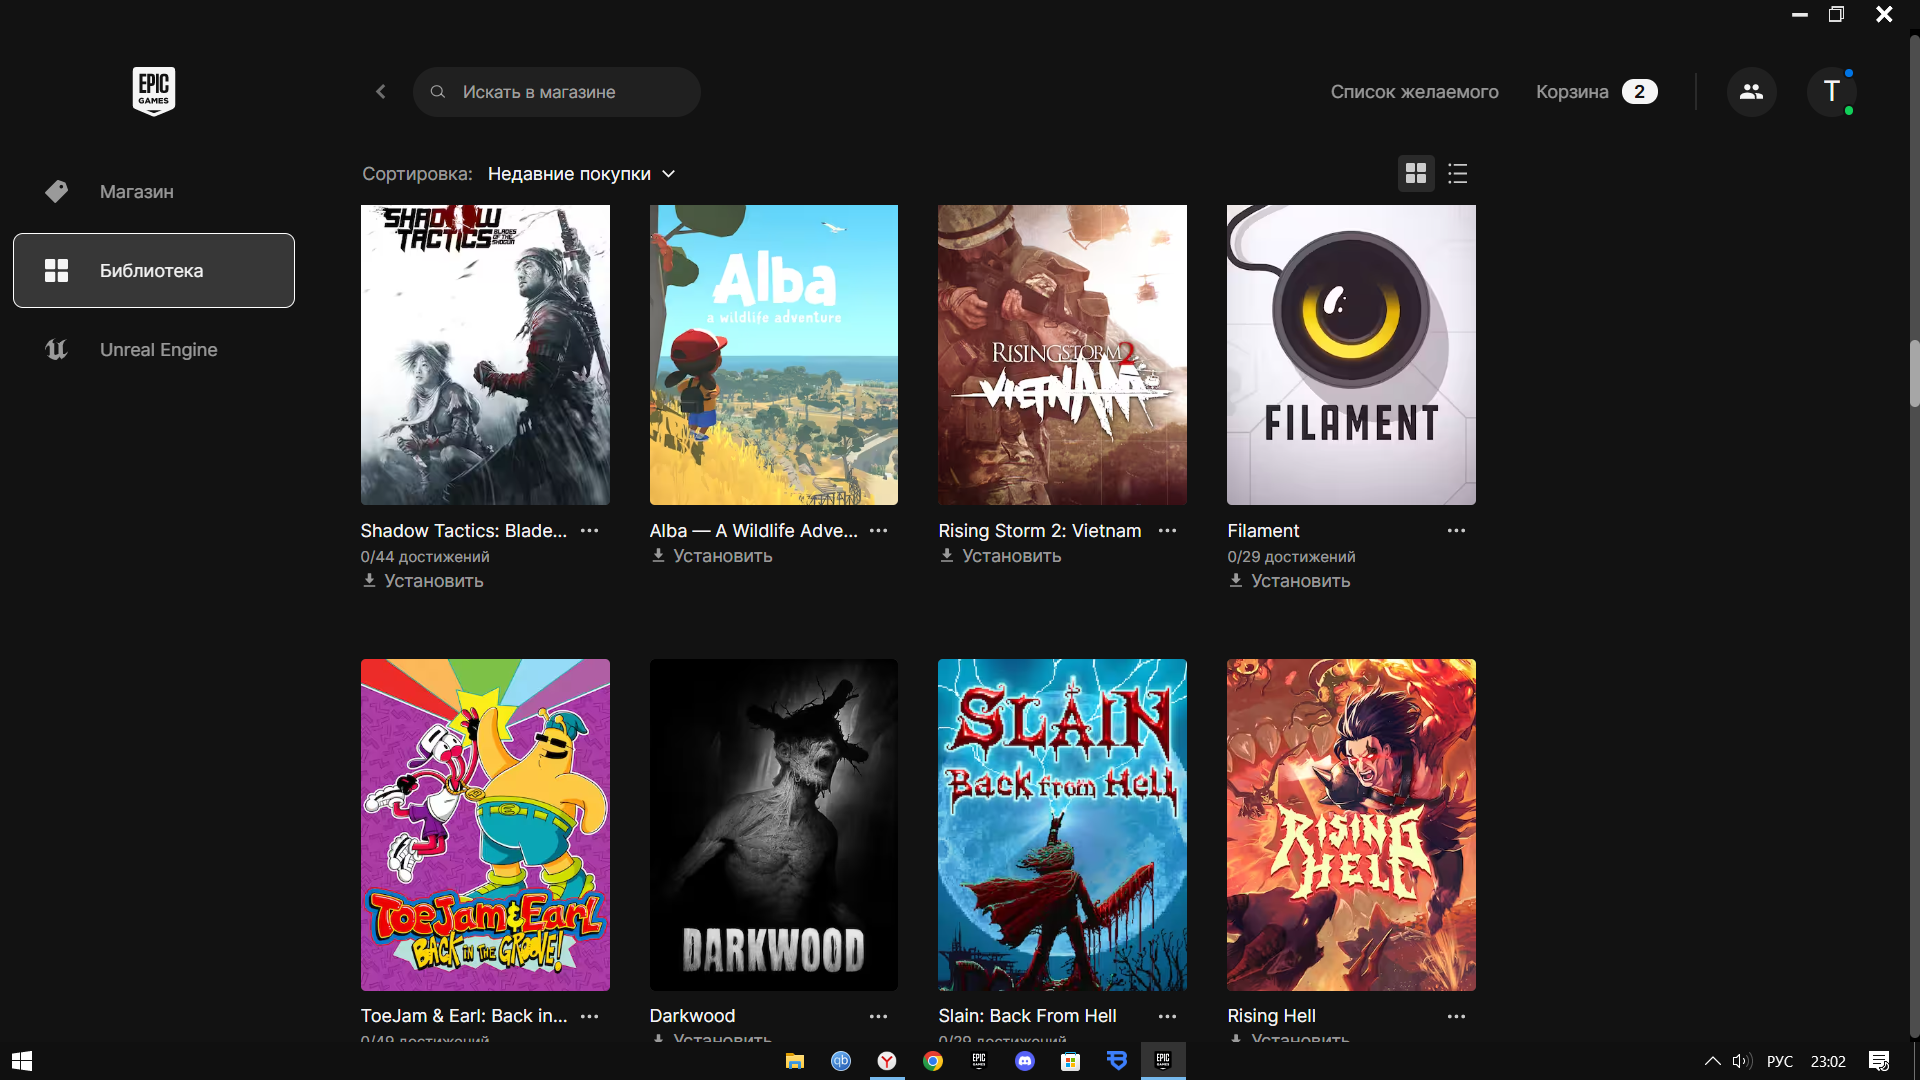
Task: Open Alba wildlife adventure cover
Action: point(773,355)
